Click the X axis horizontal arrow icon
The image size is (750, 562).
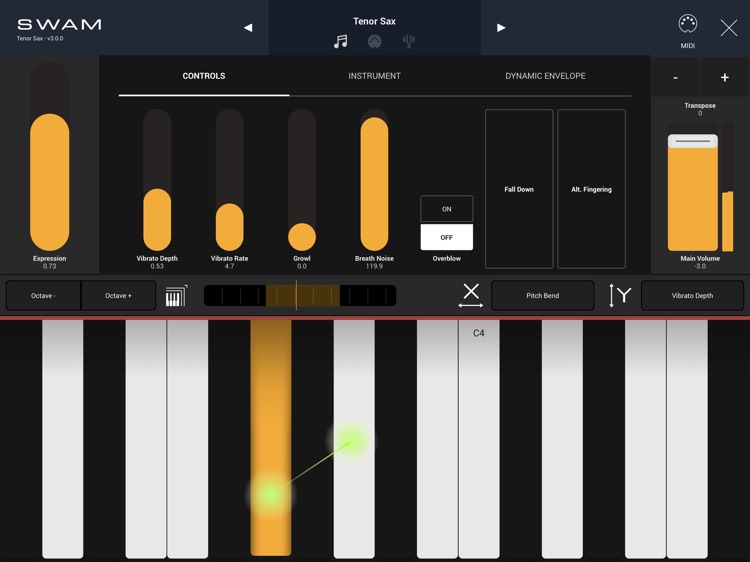(x=471, y=295)
